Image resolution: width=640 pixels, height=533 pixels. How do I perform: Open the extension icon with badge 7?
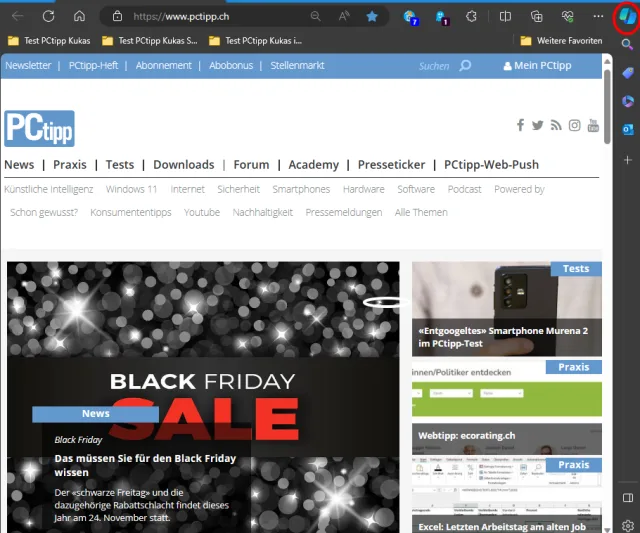pyautogui.click(x=410, y=17)
